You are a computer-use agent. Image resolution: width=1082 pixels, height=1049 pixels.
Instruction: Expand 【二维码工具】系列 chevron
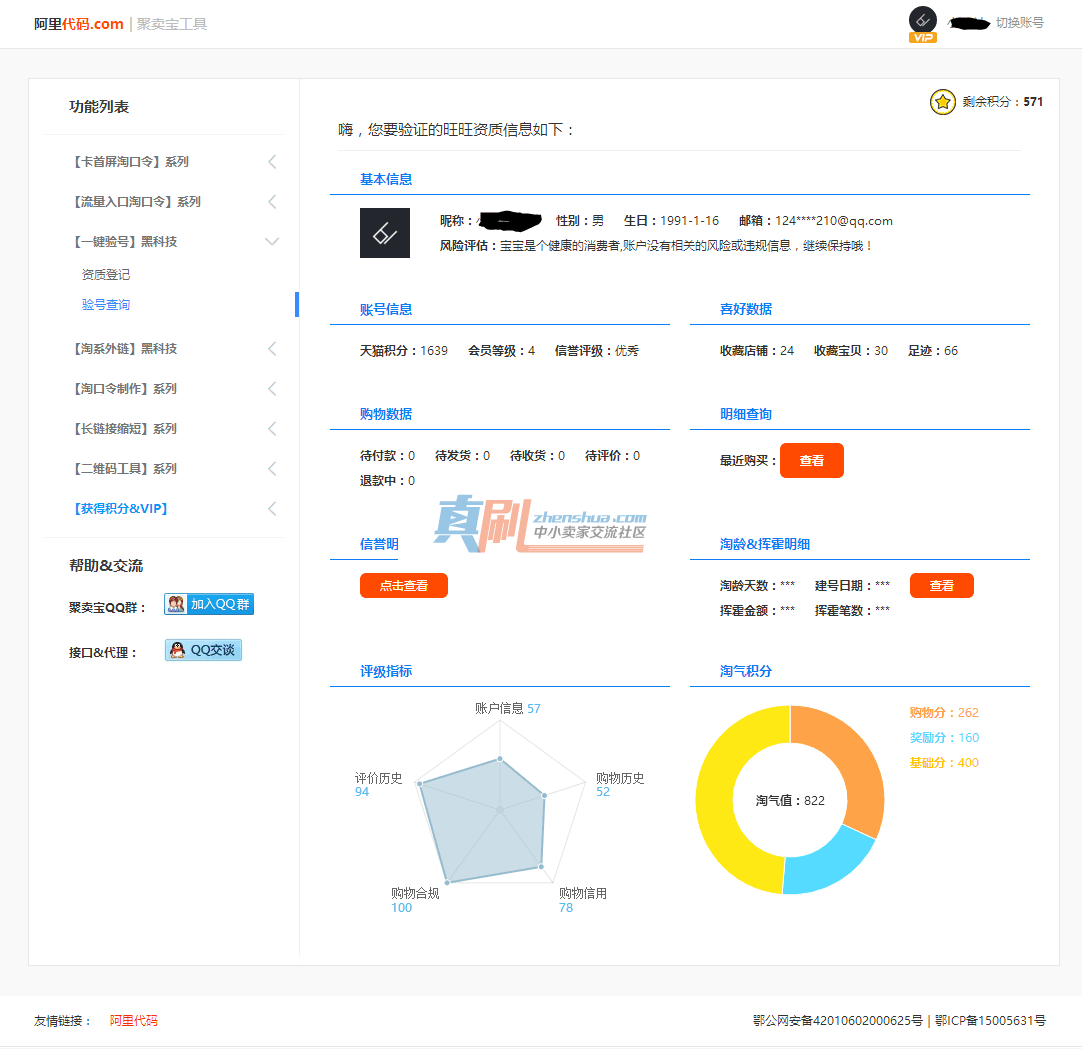(273, 469)
